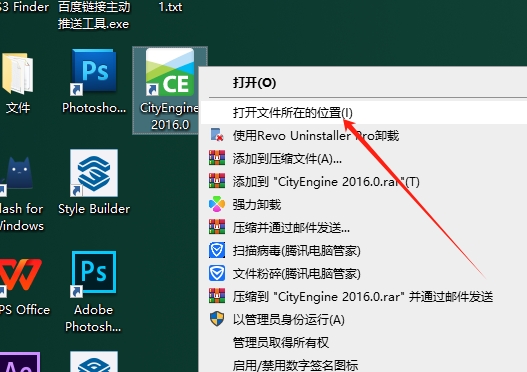This screenshot has height=372, width=527.
Task: Click the WinRAR icon beside 压缩到 "CityEngine 2016.0.rar" 并通过邮件发送
Action: pos(217,296)
